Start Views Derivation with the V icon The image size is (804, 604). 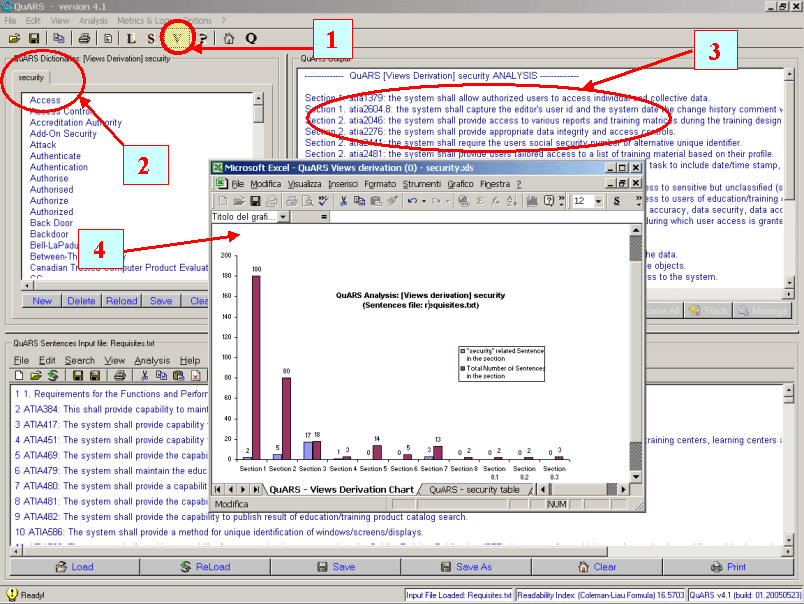point(177,38)
